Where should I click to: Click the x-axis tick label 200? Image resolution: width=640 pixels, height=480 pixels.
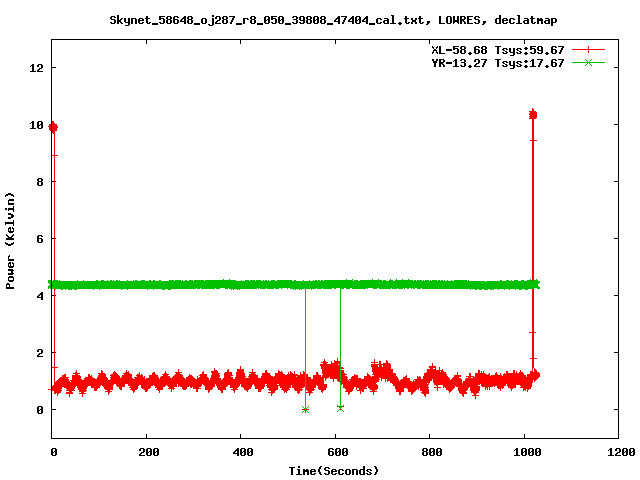pyautogui.click(x=149, y=452)
